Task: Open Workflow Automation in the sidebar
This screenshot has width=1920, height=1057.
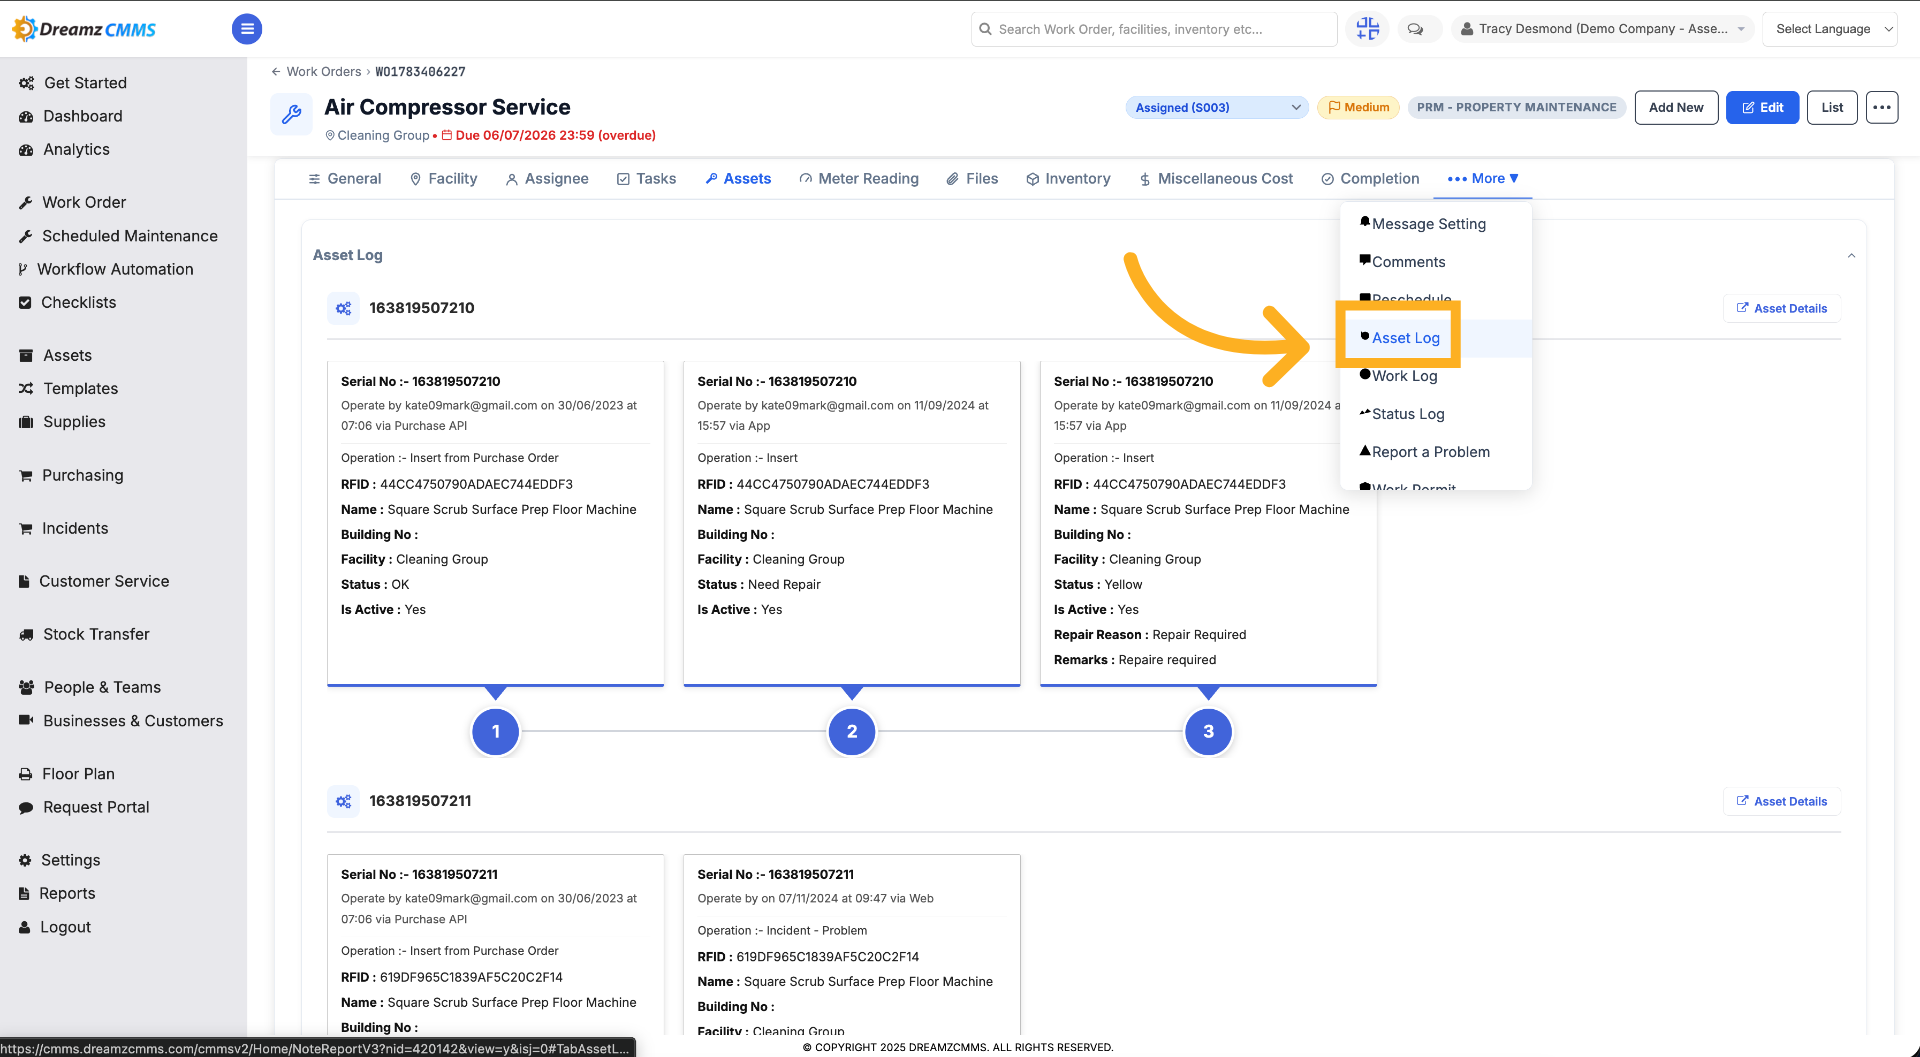Action: point(115,269)
